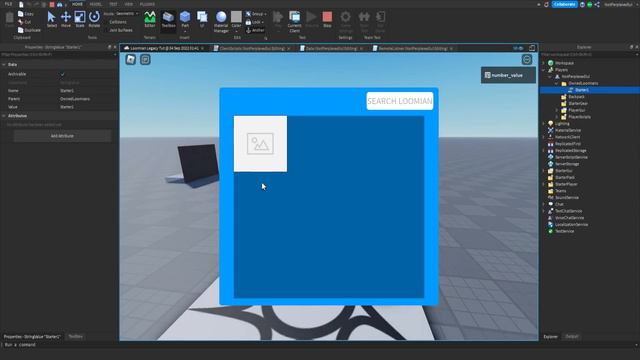Switch to the Output tab at bottom right
The width and height of the screenshot is (640, 360).
[x=572, y=336]
